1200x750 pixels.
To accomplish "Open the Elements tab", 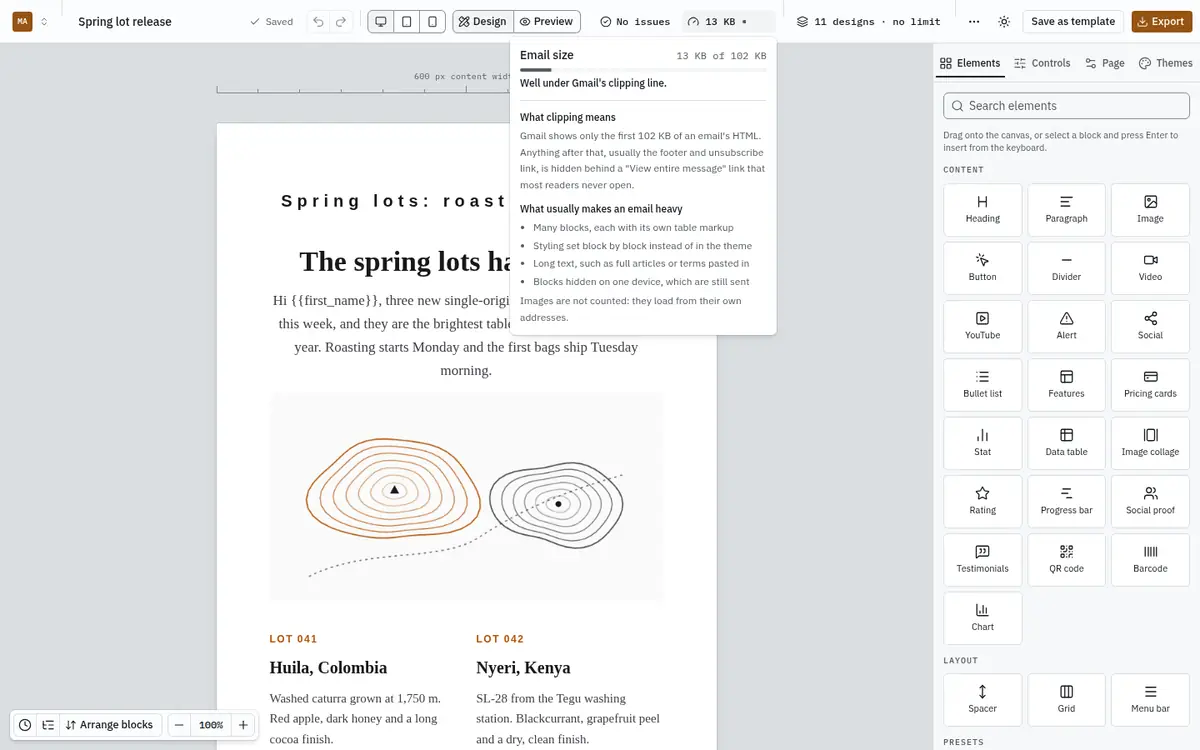I will [x=970, y=63].
